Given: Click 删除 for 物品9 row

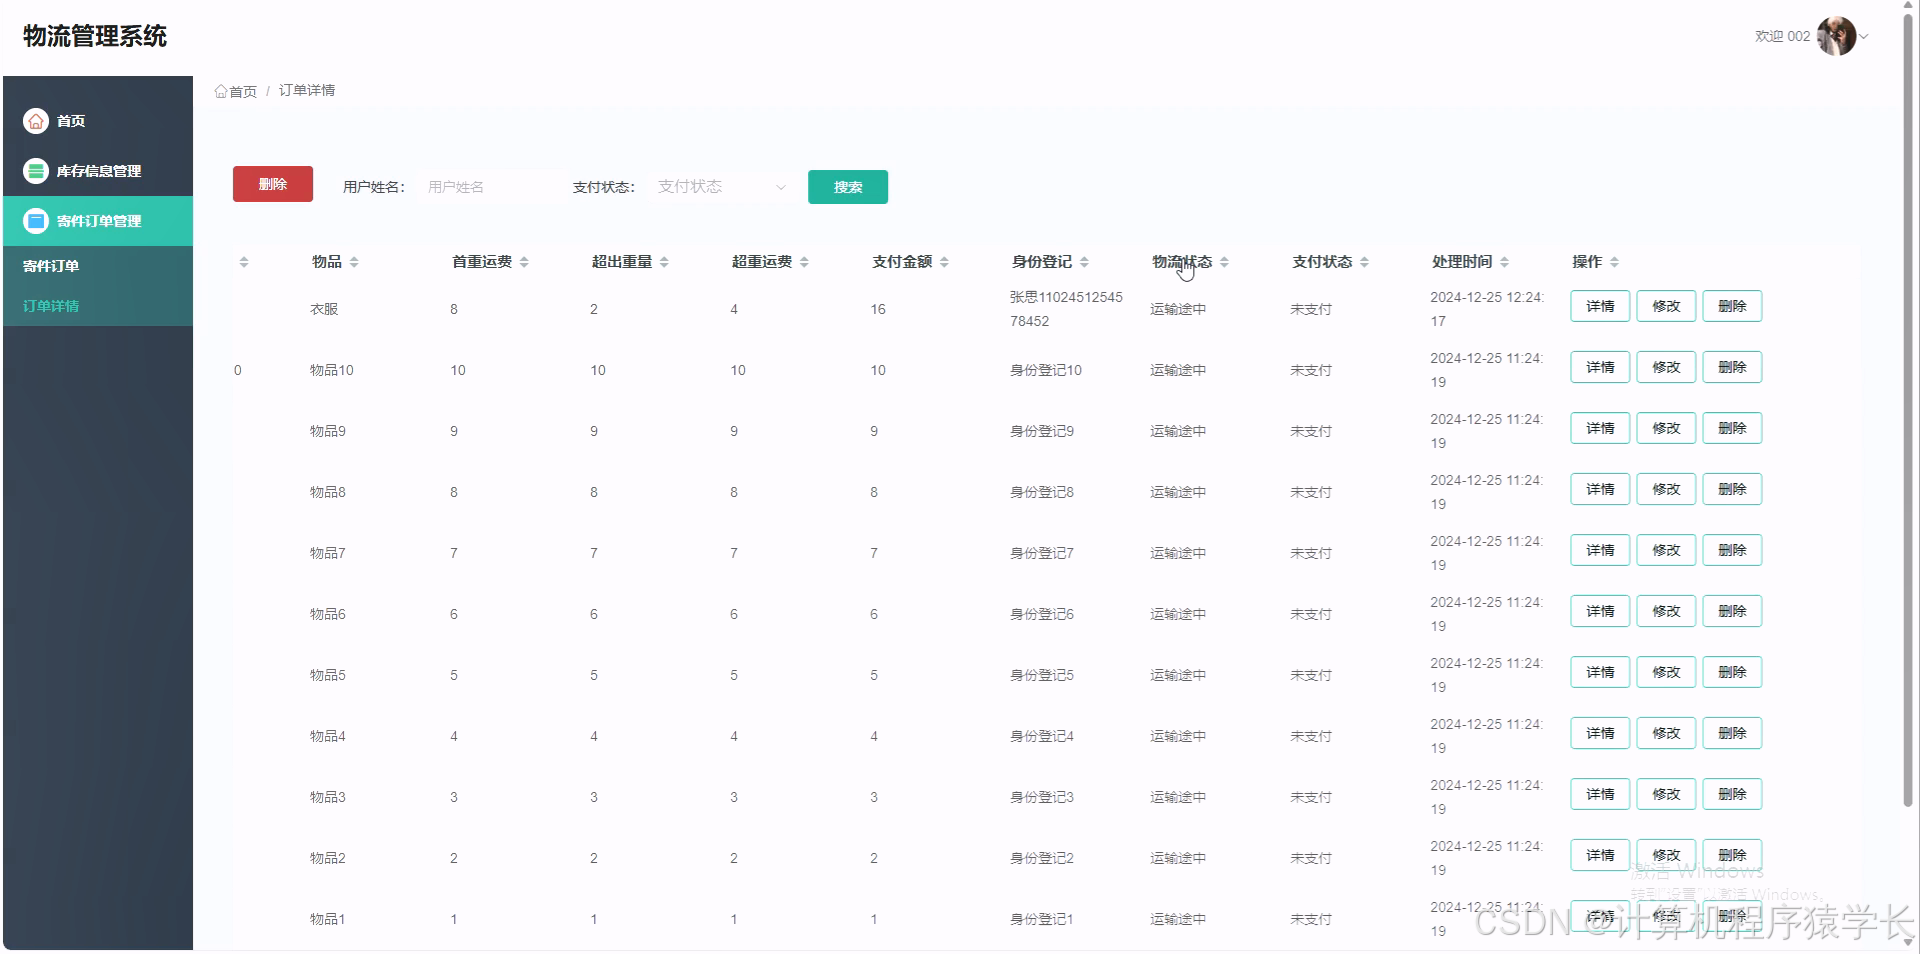Looking at the screenshot, I should (1732, 428).
